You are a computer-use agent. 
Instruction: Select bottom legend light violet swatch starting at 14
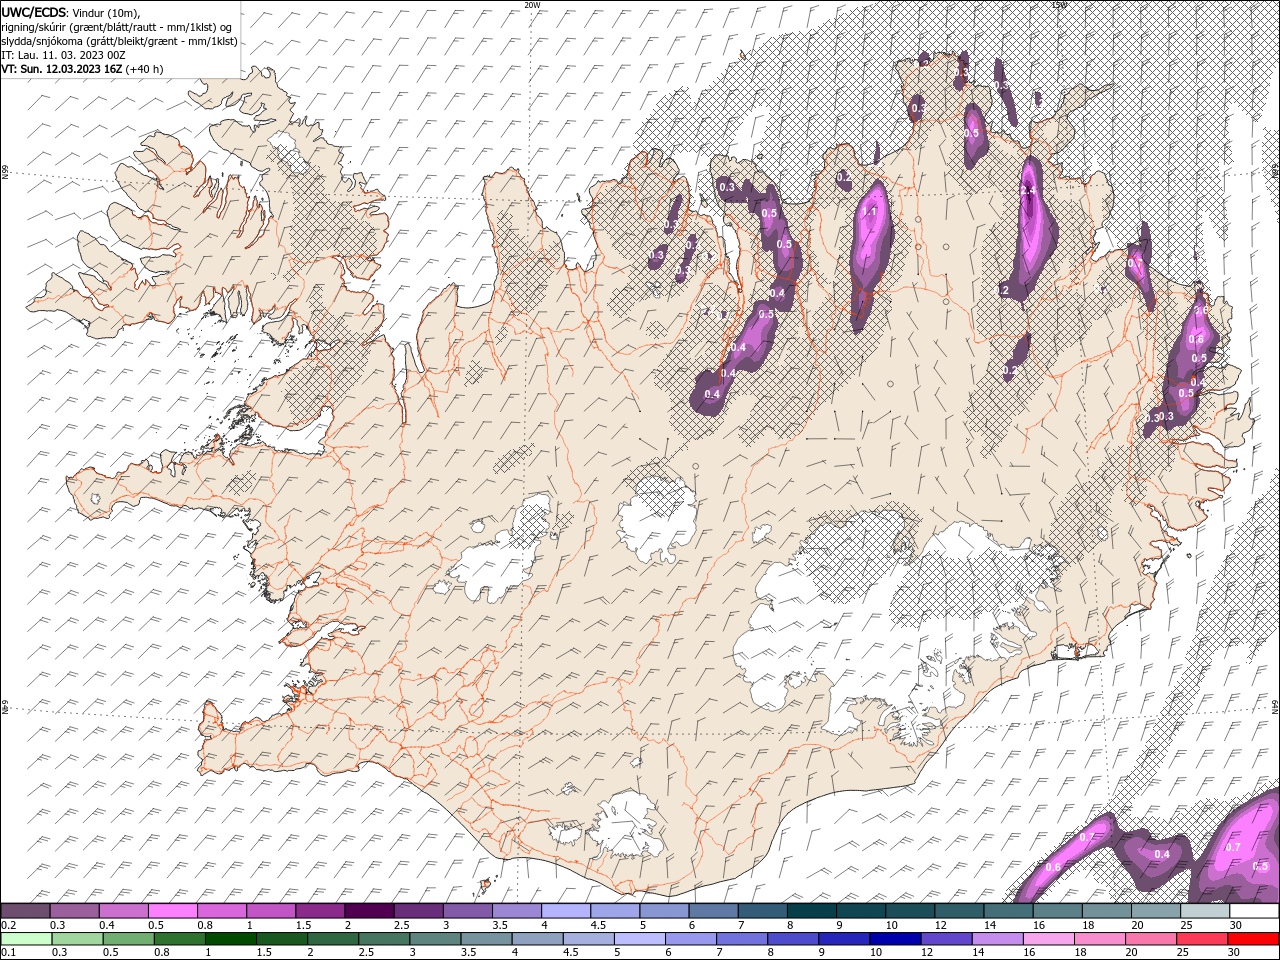click(x=997, y=939)
